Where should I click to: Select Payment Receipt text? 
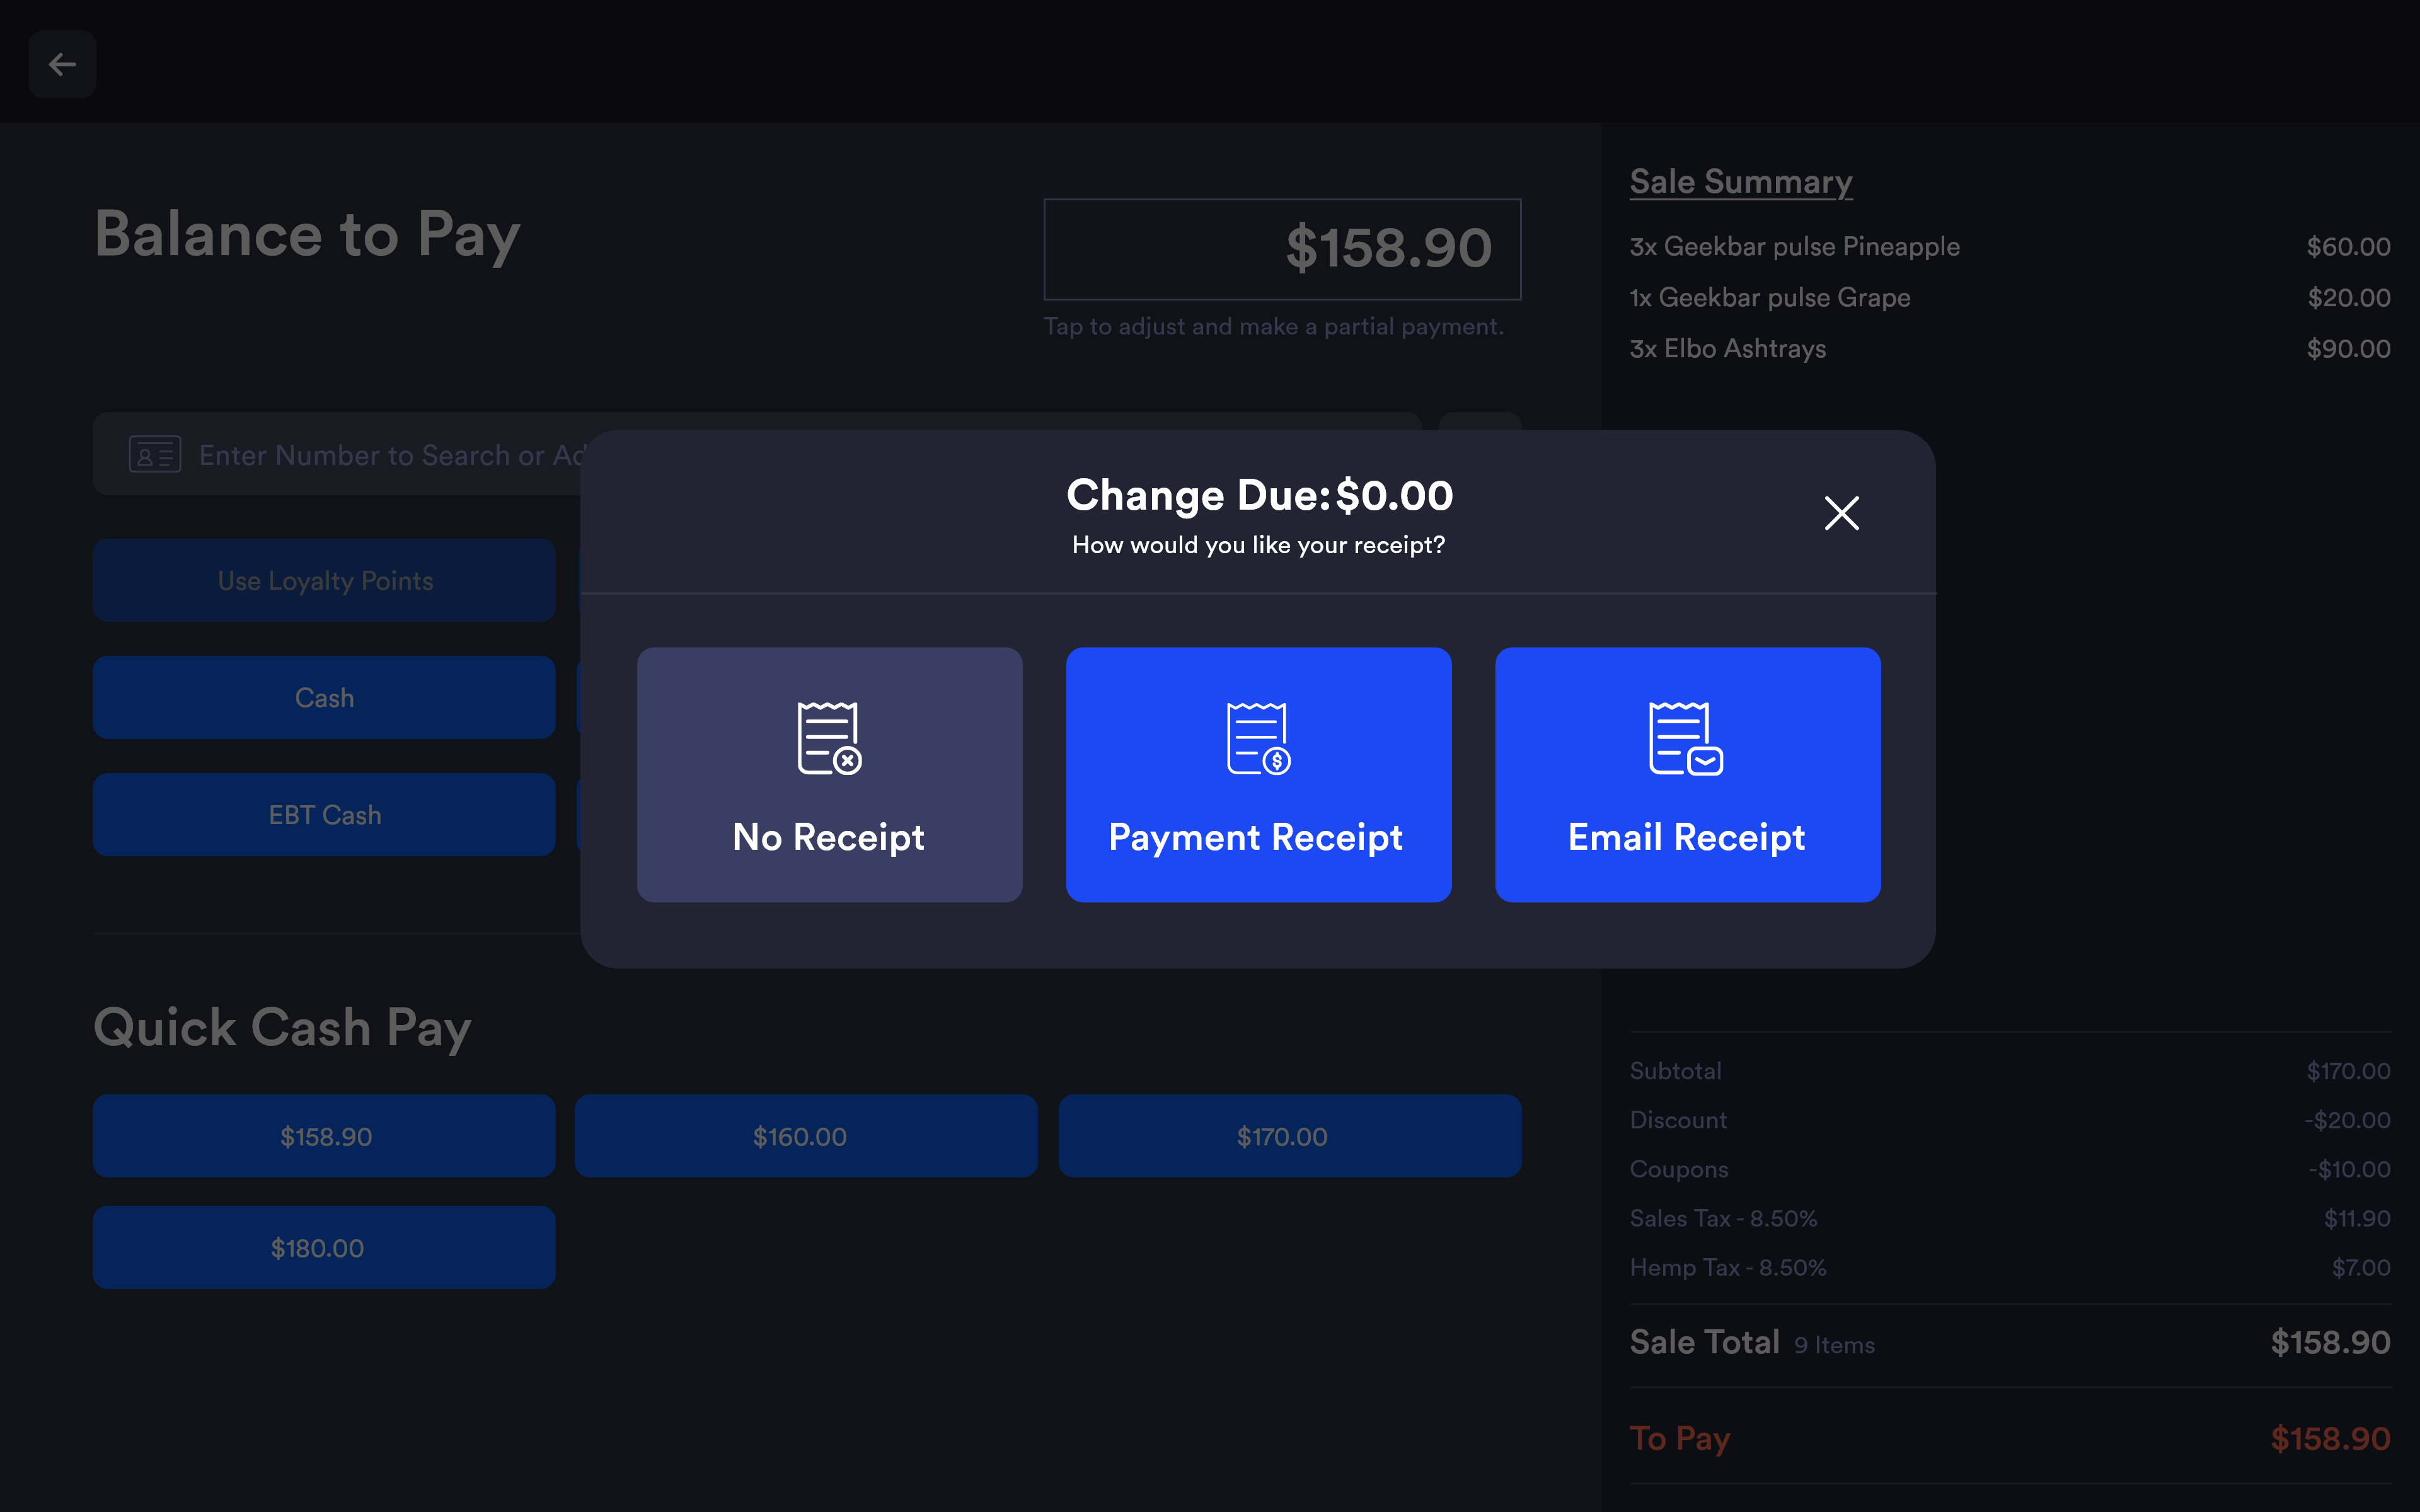[1255, 837]
